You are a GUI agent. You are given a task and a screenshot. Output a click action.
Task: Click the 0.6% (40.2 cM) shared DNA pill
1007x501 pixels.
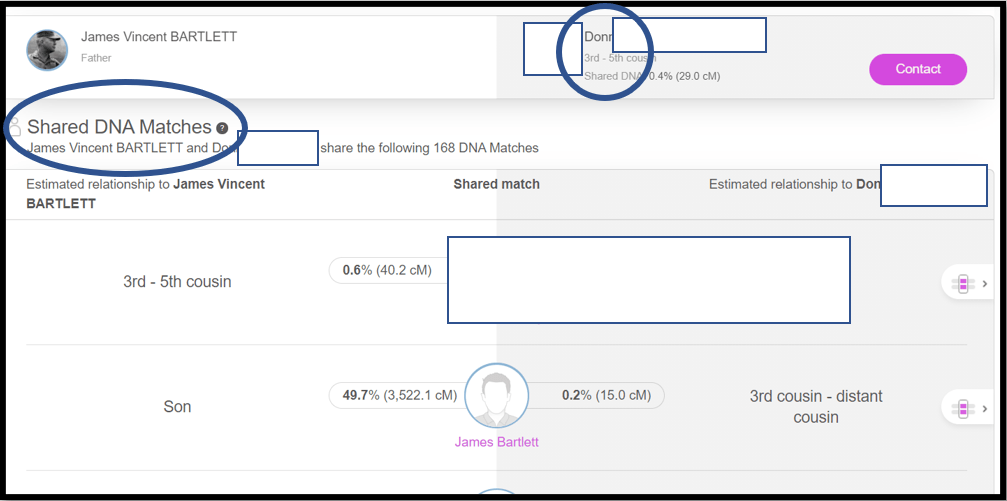click(x=385, y=270)
